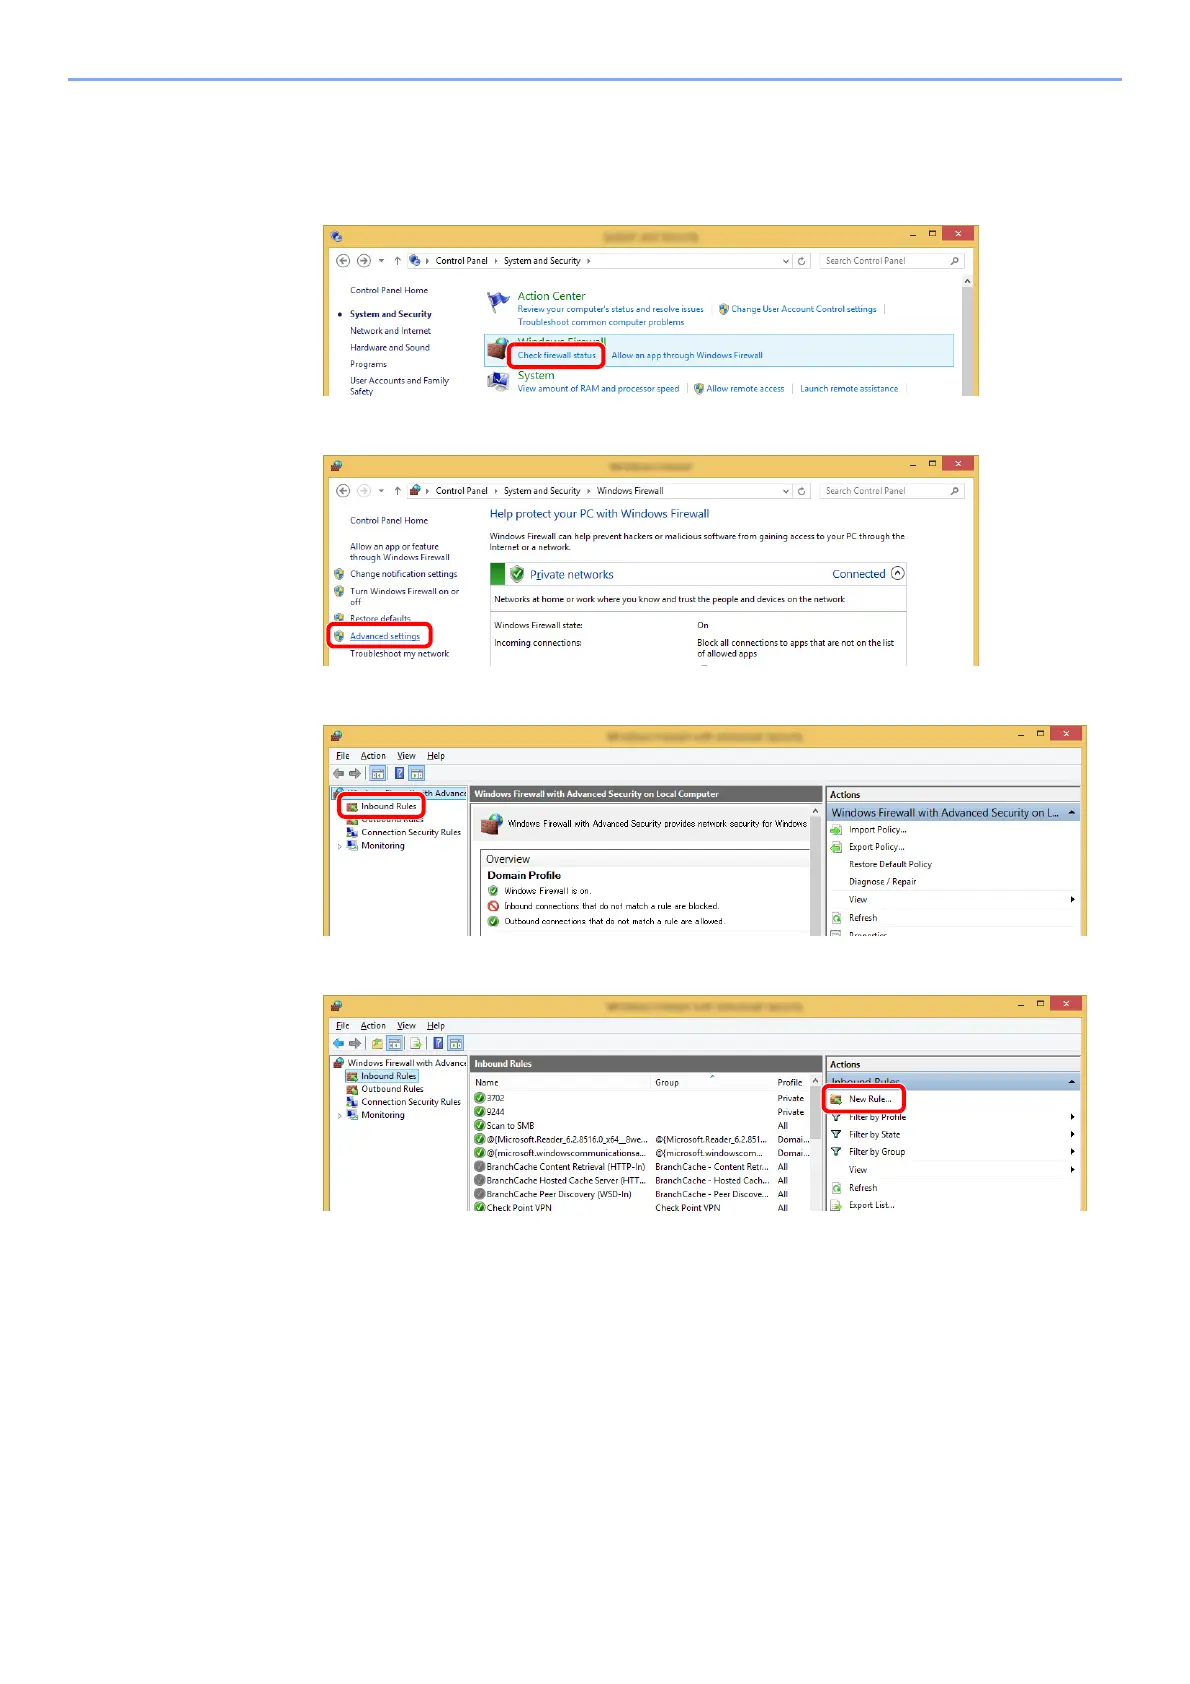The width and height of the screenshot is (1190, 1684).
Task: Click the back arrow in the System and Security window
Action: [343, 261]
